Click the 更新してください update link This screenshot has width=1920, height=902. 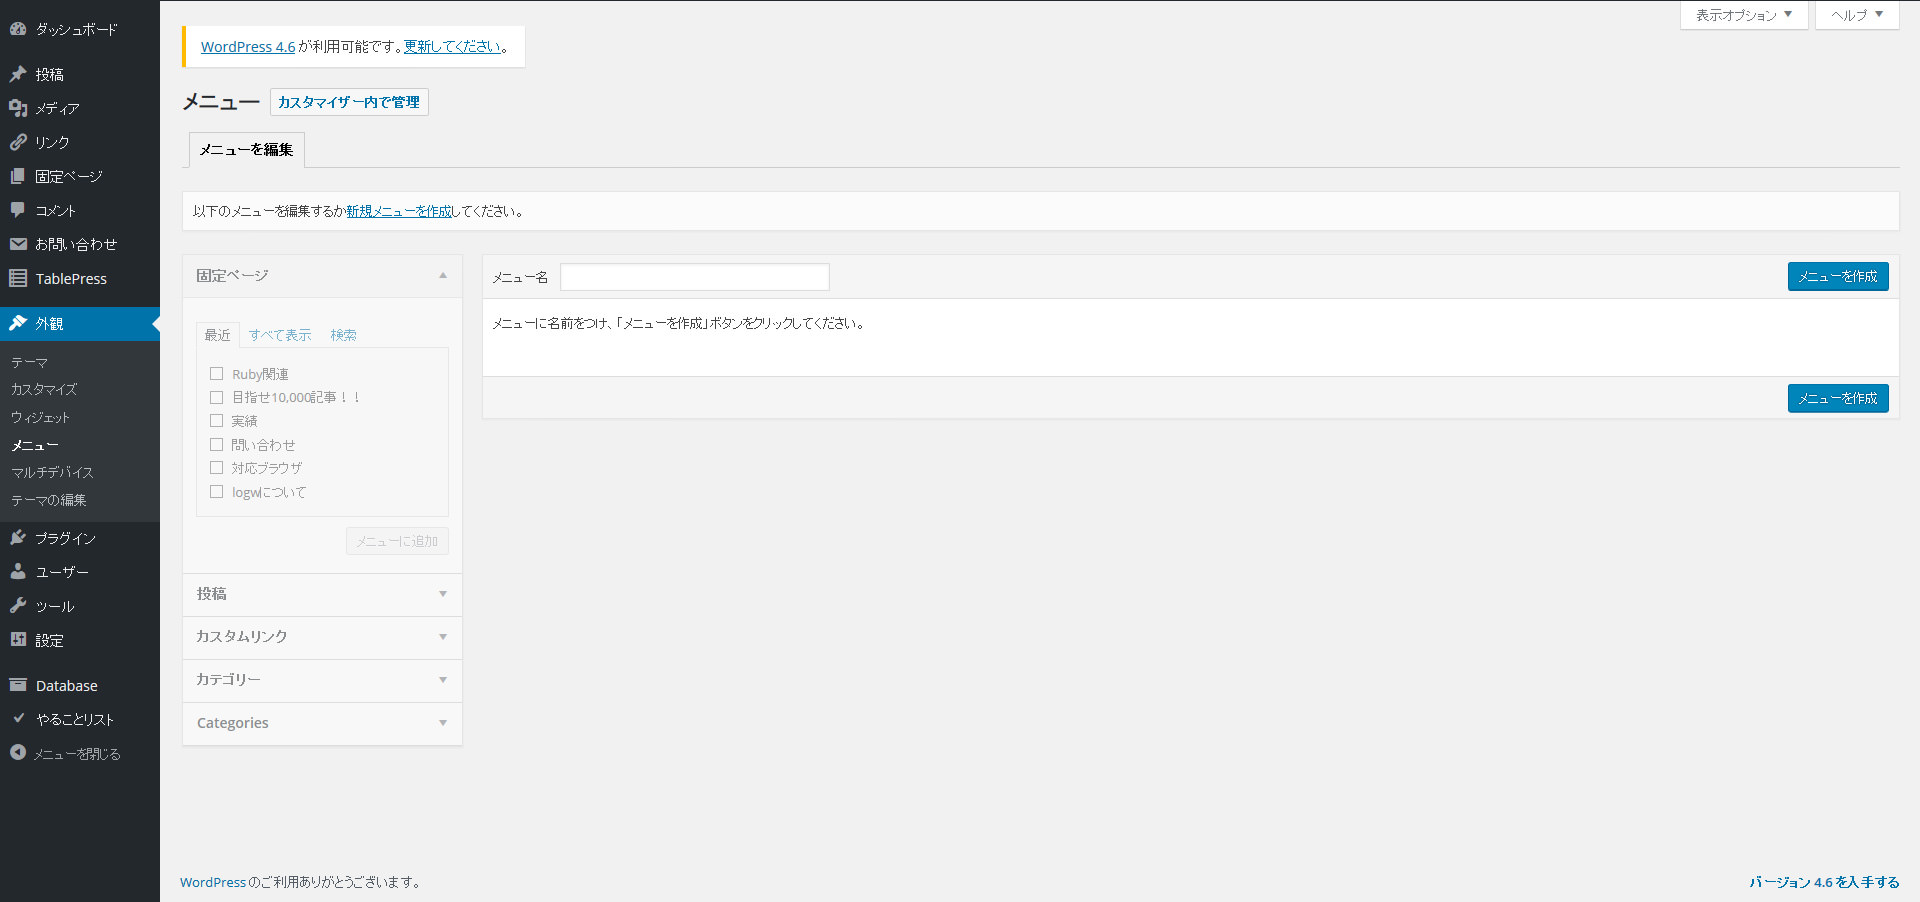452,47
